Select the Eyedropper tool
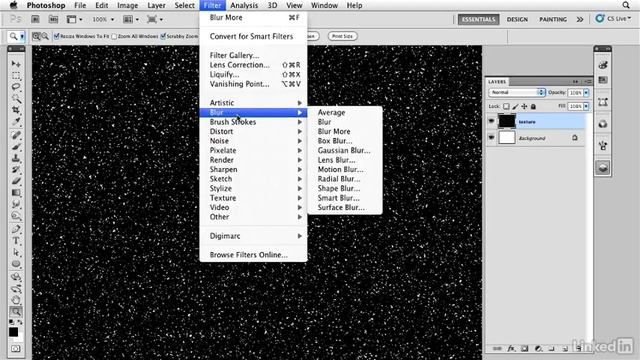 pyautogui.click(x=16, y=121)
